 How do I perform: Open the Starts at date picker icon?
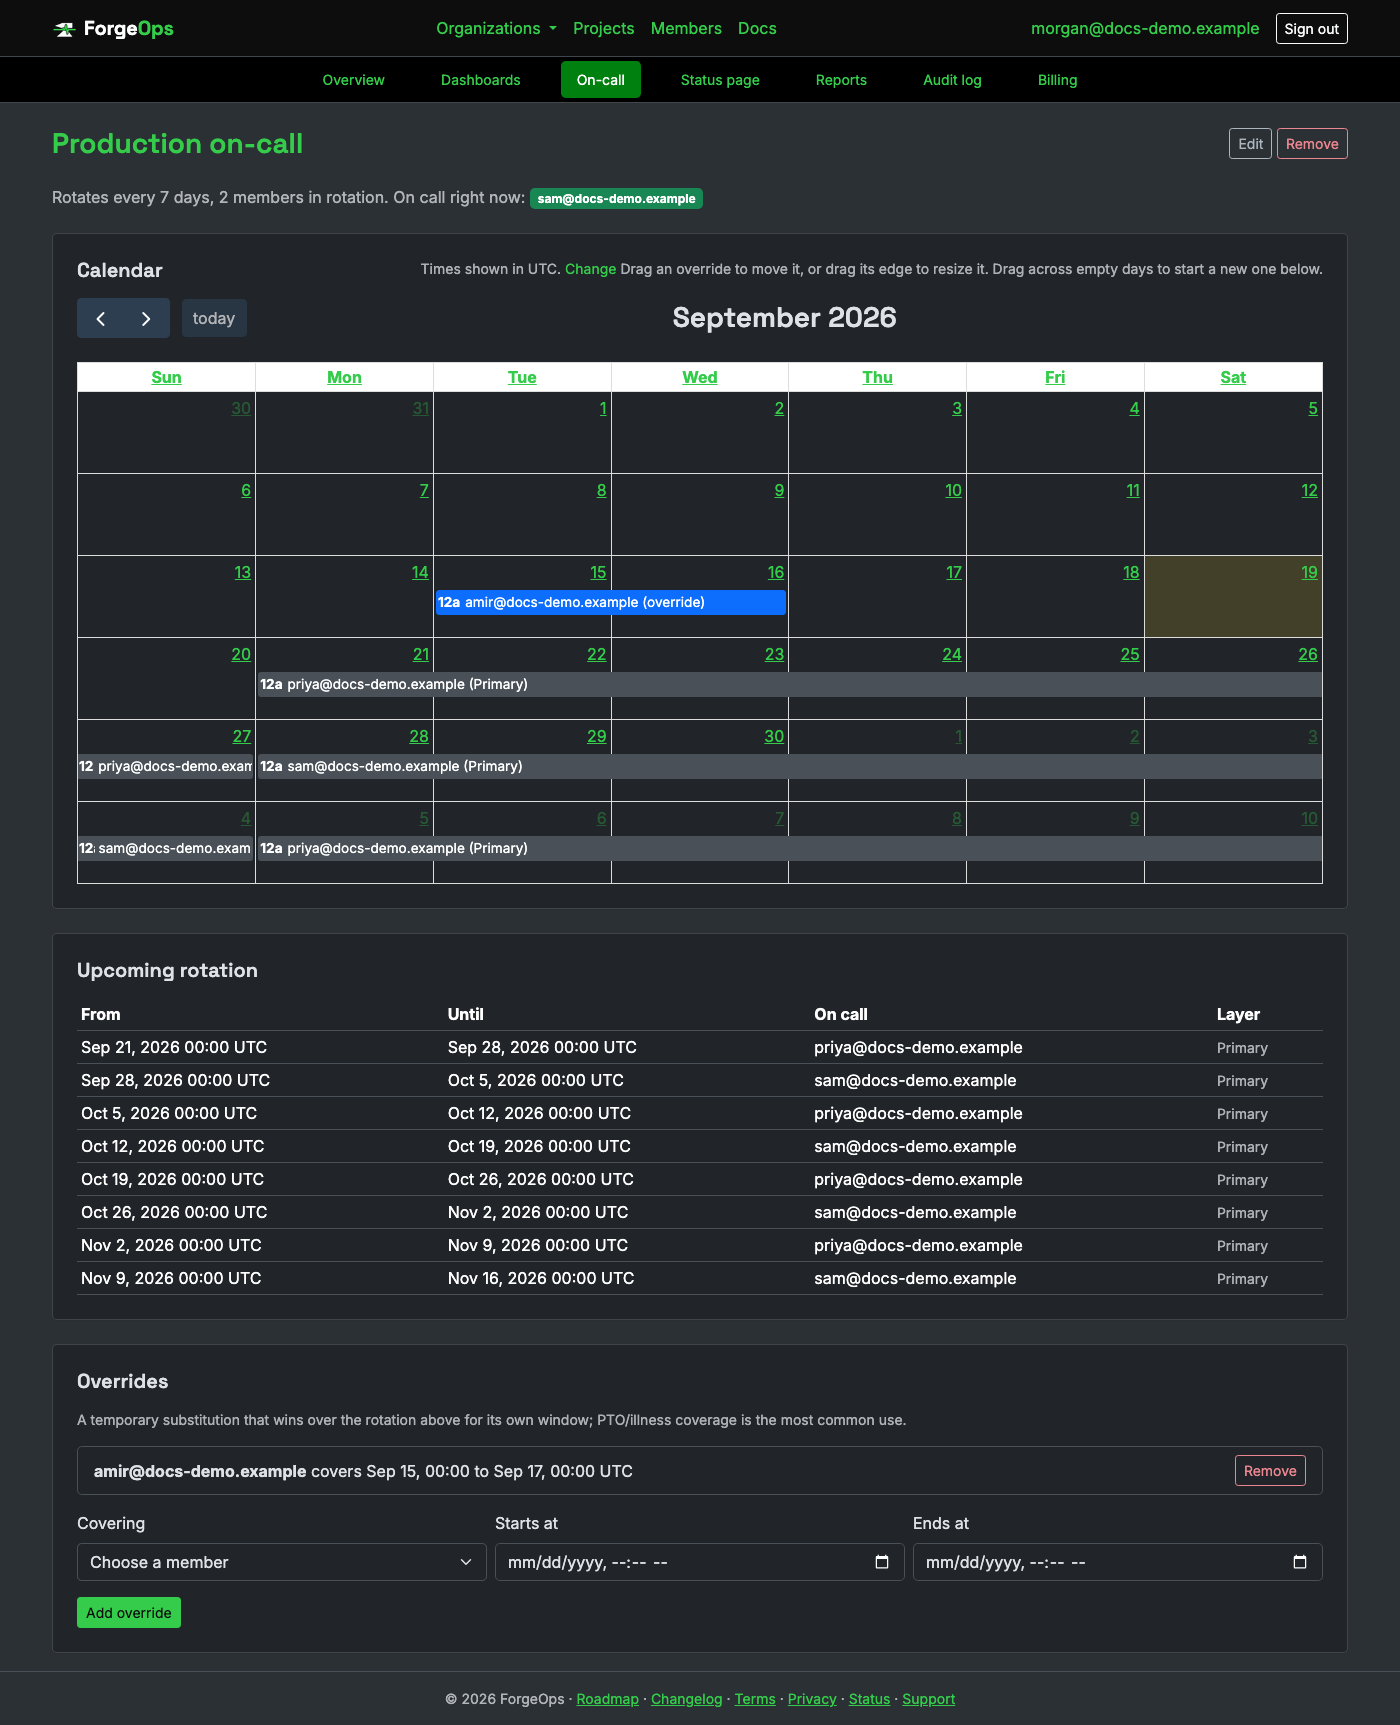pyautogui.click(x=882, y=1562)
